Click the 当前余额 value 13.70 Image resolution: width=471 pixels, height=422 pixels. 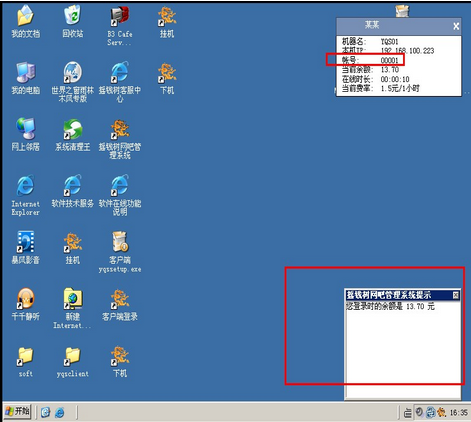pyautogui.click(x=390, y=70)
